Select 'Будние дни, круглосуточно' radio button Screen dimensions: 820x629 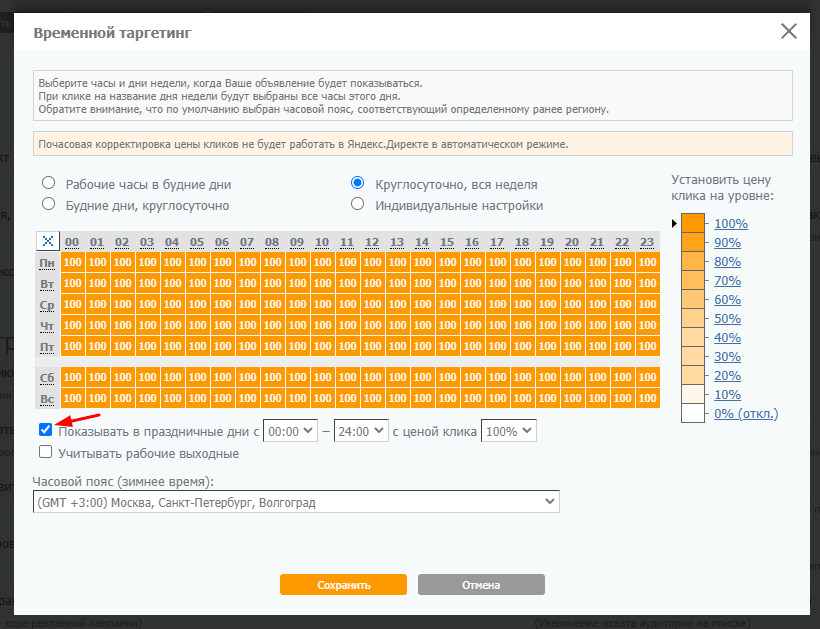(x=48, y=205)
